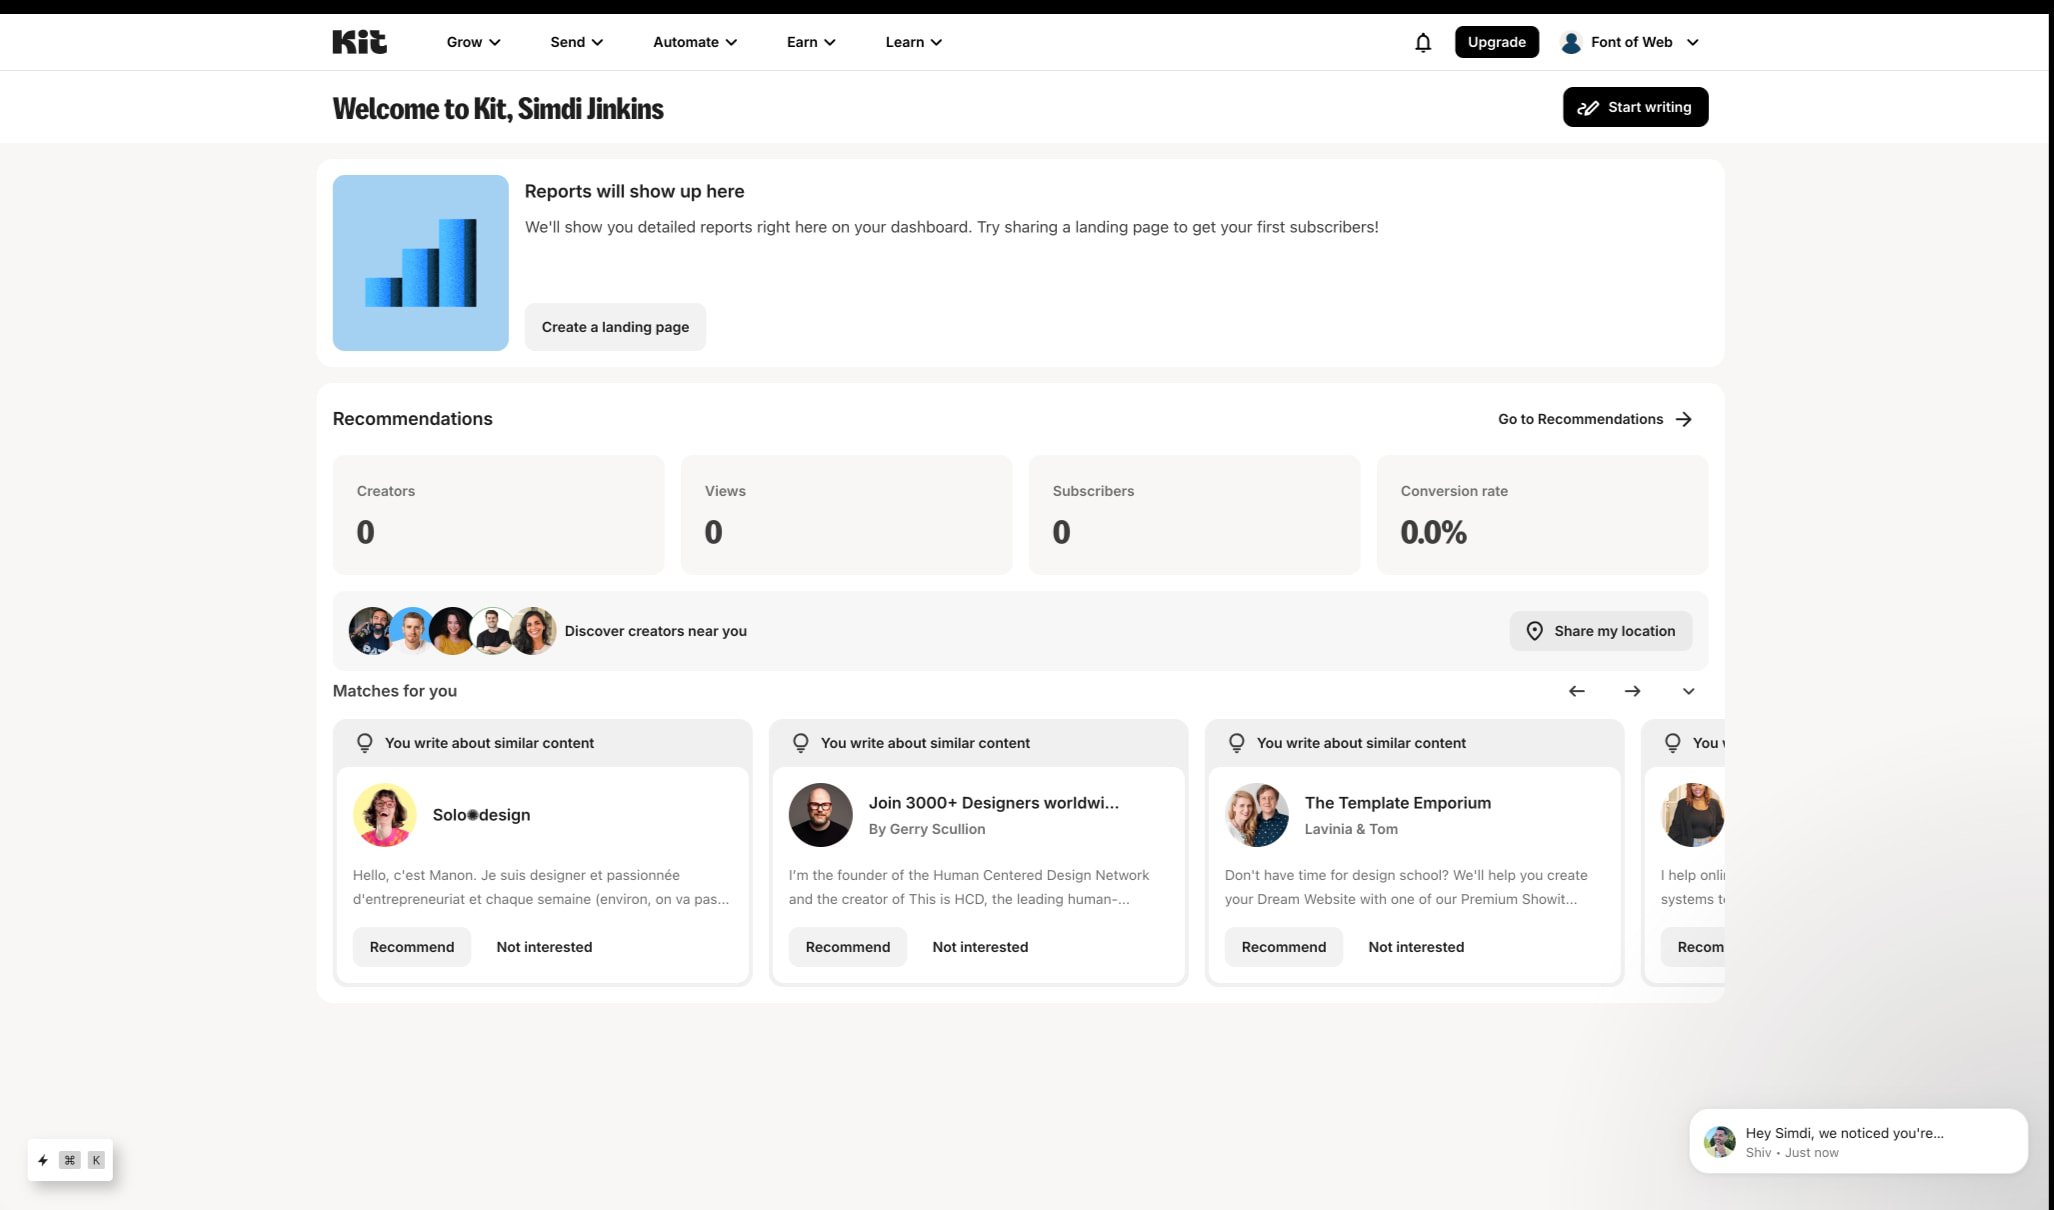Click the nearby creators avatar group
Screen dimensions: 2054x1210
pos(452,631)
